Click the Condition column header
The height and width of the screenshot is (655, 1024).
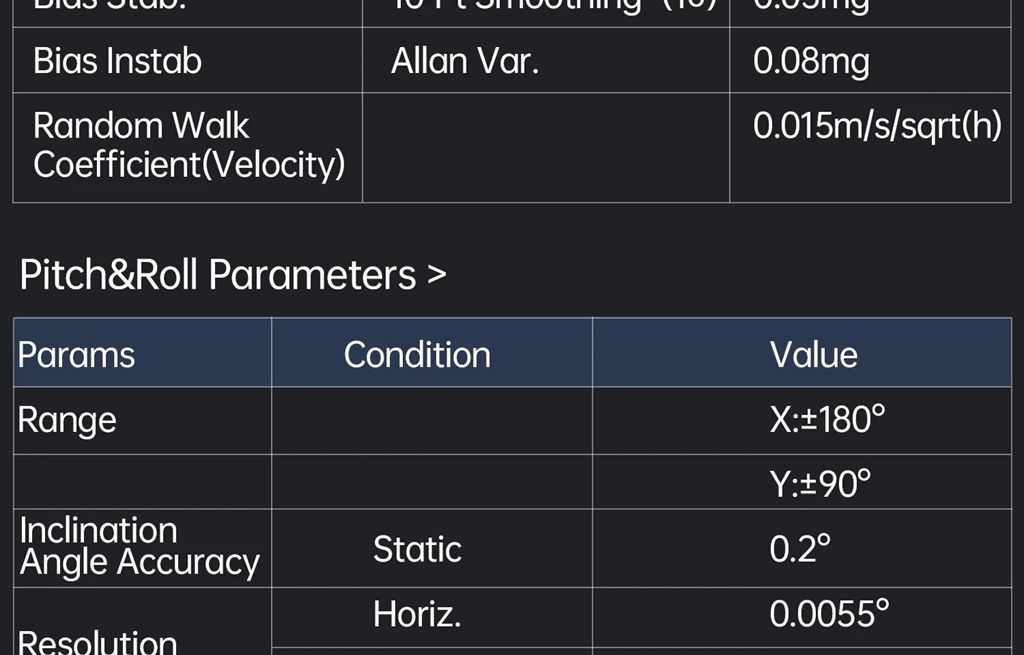(417, 355)
